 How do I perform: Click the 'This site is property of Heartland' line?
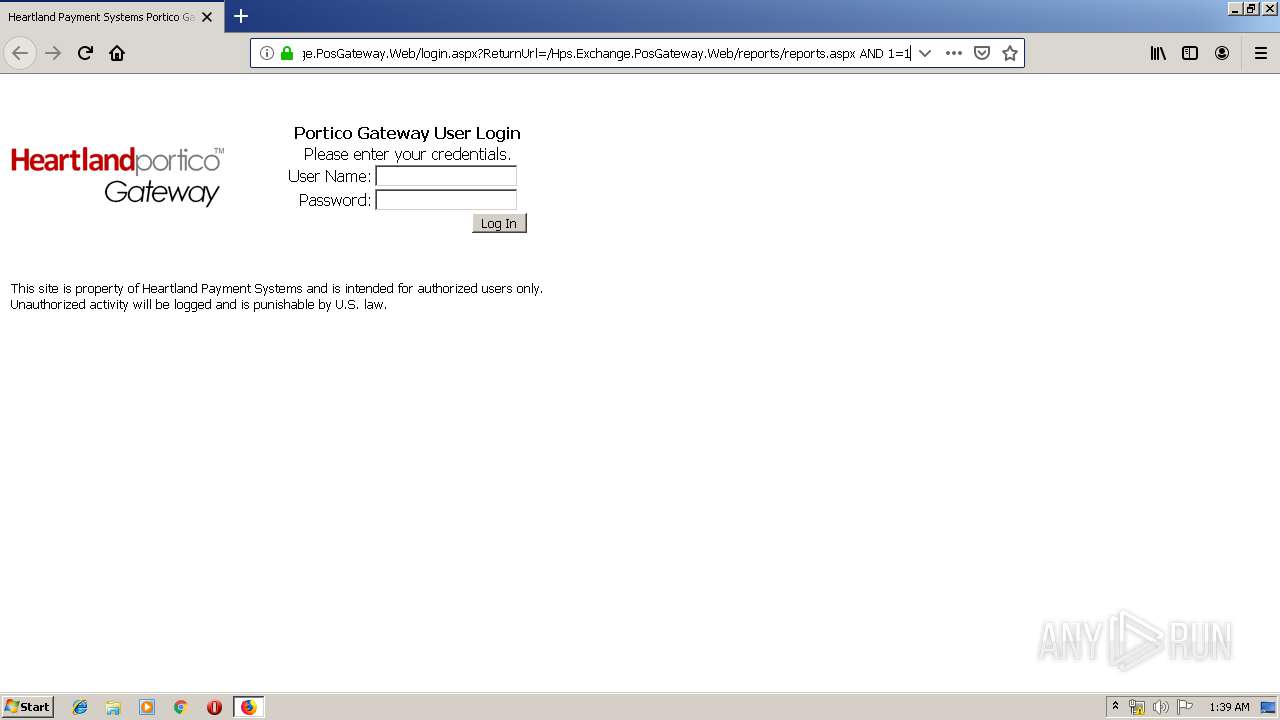click(x=276, y=289)
